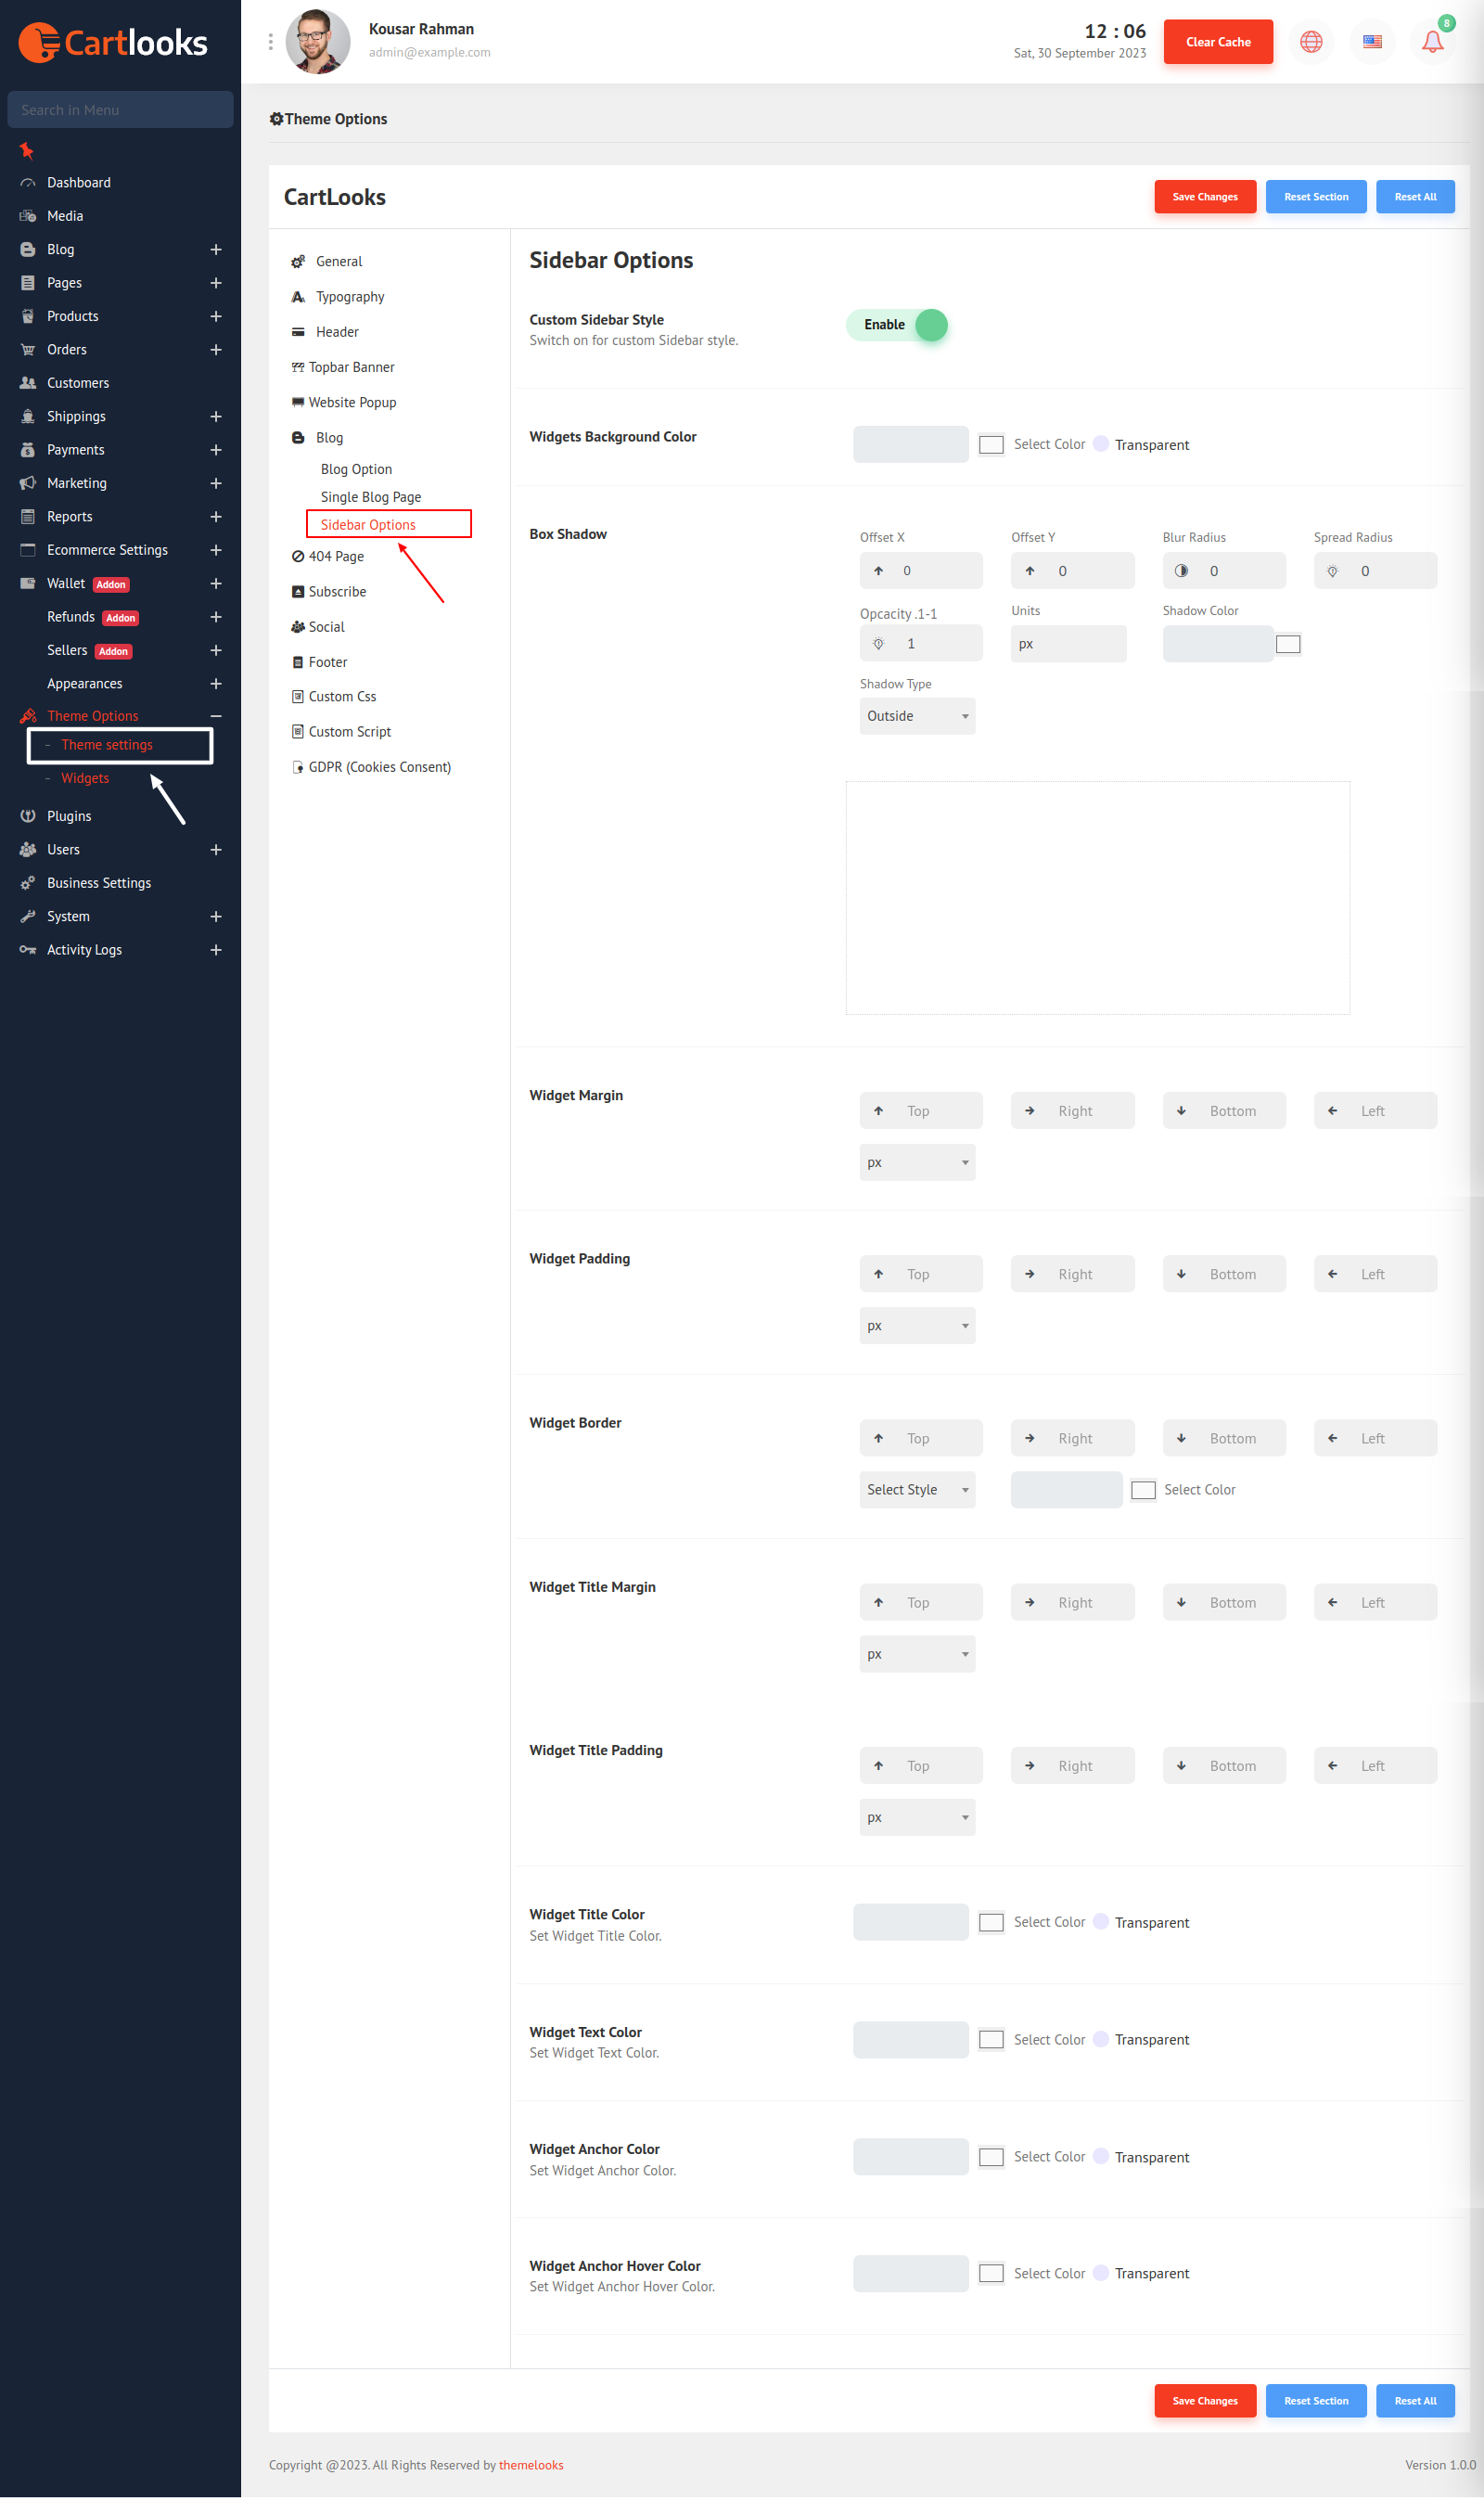Viewport: 1484px width, 2501px height.
Task: Open the Typography settings tab
Action: (x=349, y=297)
